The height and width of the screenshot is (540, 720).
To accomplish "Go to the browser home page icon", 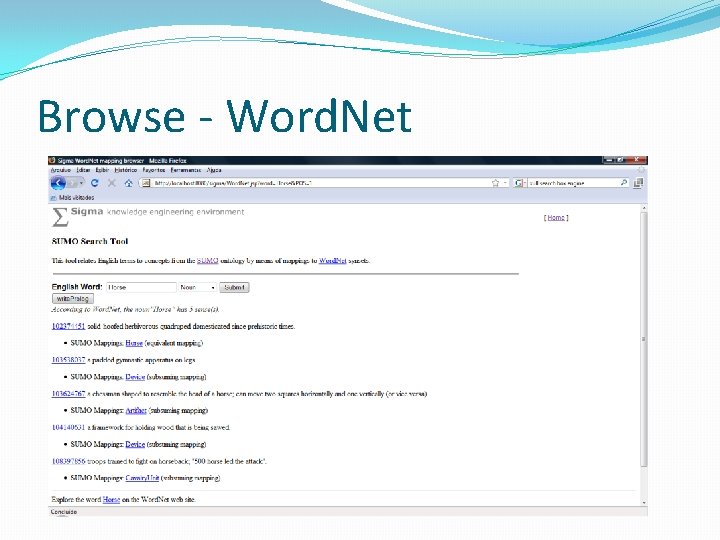I will [x=129, y=183].
